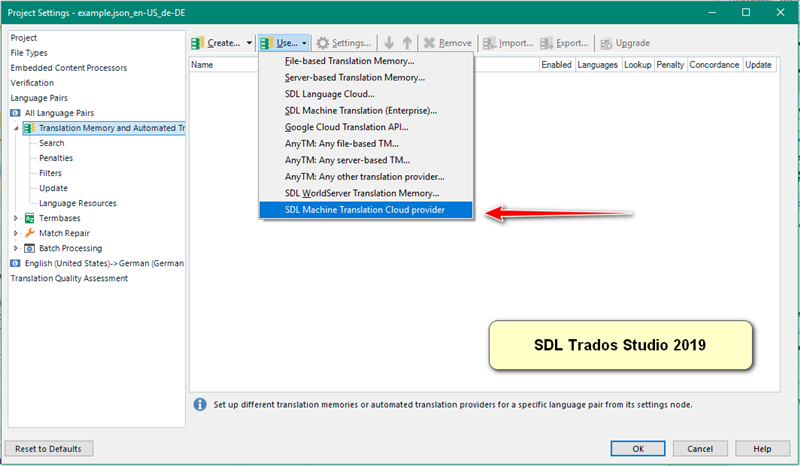Screen dimensions: 800x466
Task: Click the Settings gear icon
Action: [x=322, y=43]
